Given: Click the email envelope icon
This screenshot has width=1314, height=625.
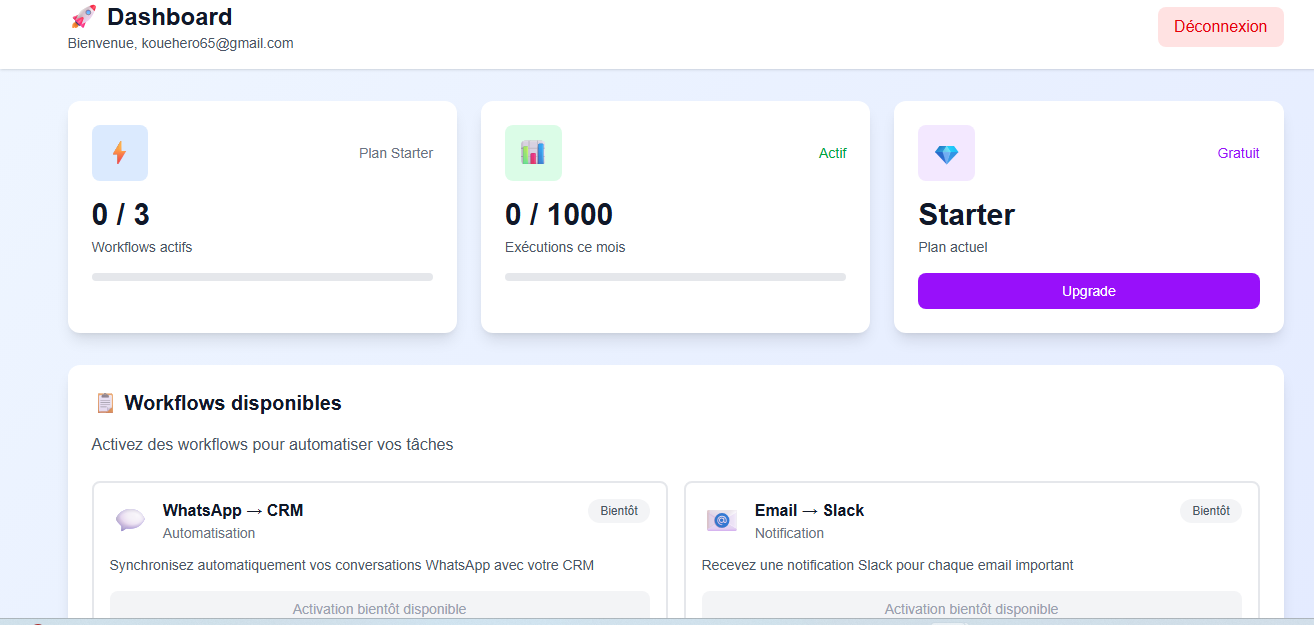Looking at the screenshot, I should point(722,520).
